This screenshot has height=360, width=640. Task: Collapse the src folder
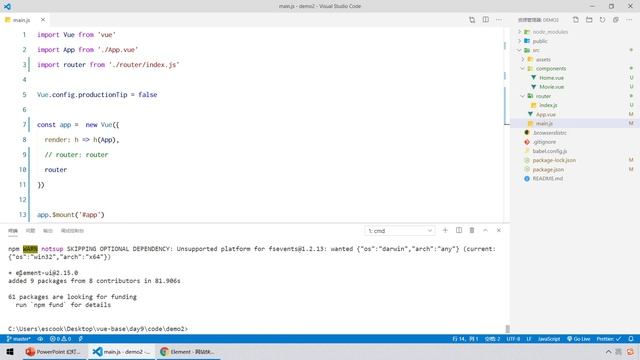(536, 50)
